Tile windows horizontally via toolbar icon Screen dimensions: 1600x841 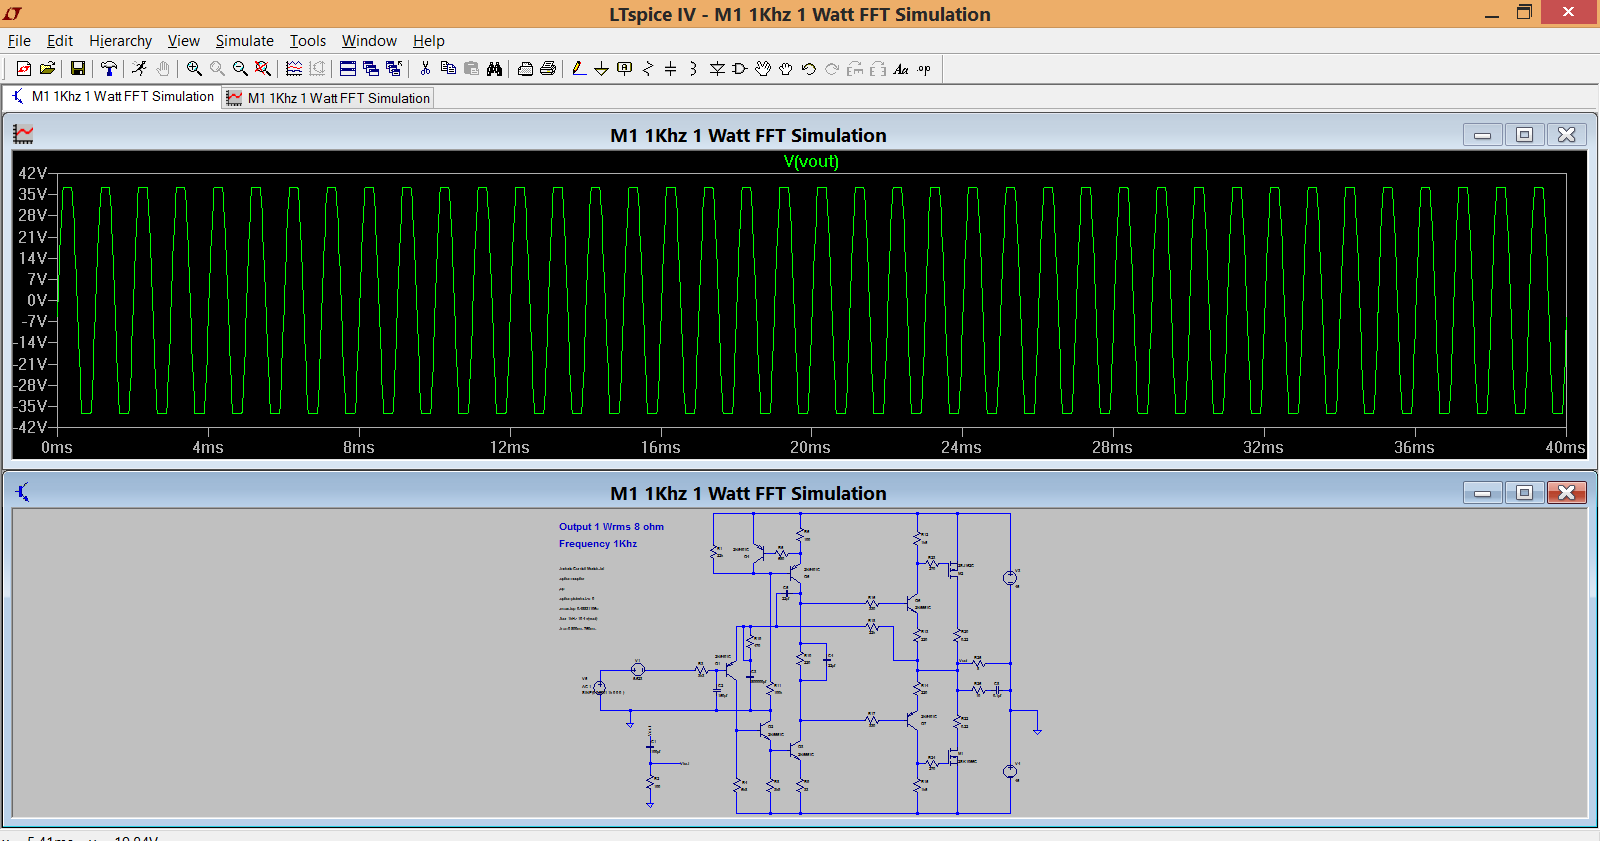point(348,68)
